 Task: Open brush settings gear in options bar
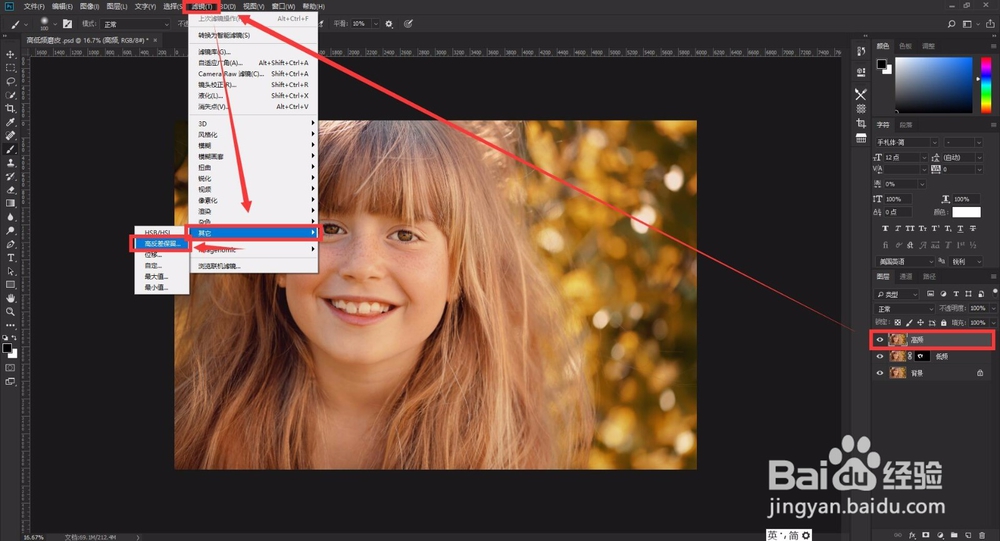[389, 24]
